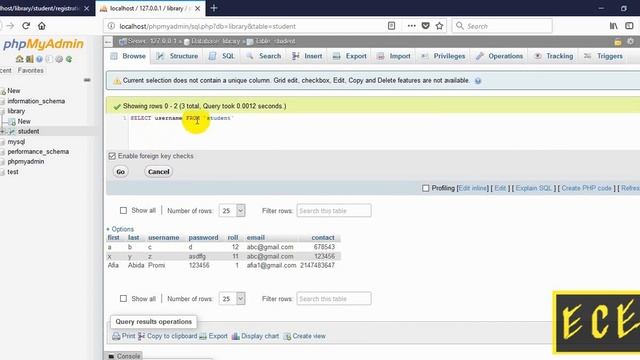Click the site information icon in address bar
Viewport: 640px width, 360px height.
click(x=111, y=26)
